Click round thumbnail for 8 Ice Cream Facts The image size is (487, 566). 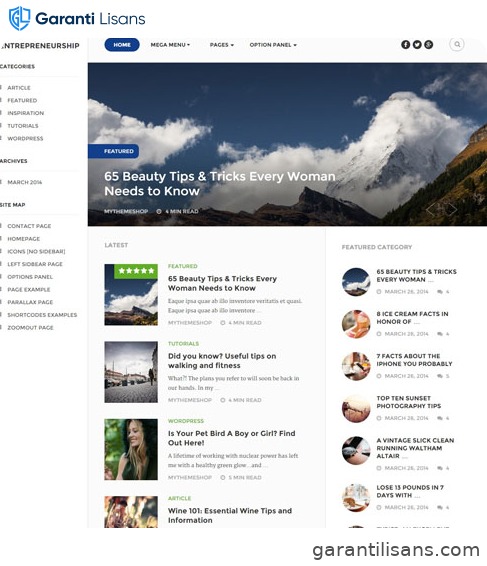click(x=356, y=324)
